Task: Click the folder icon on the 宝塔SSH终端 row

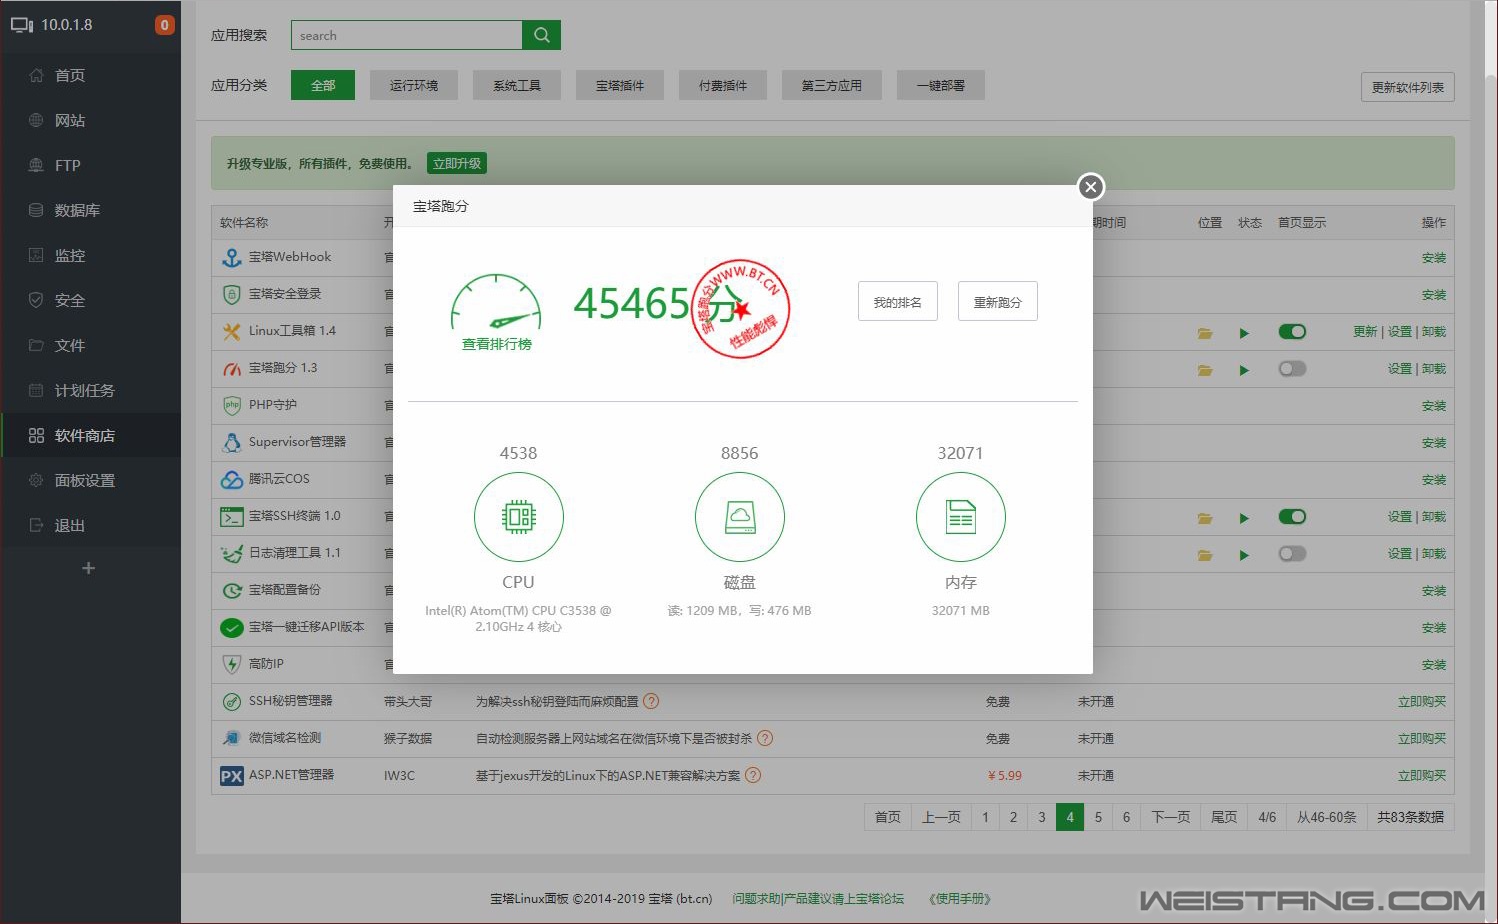Action: (x=1204, y=517)
